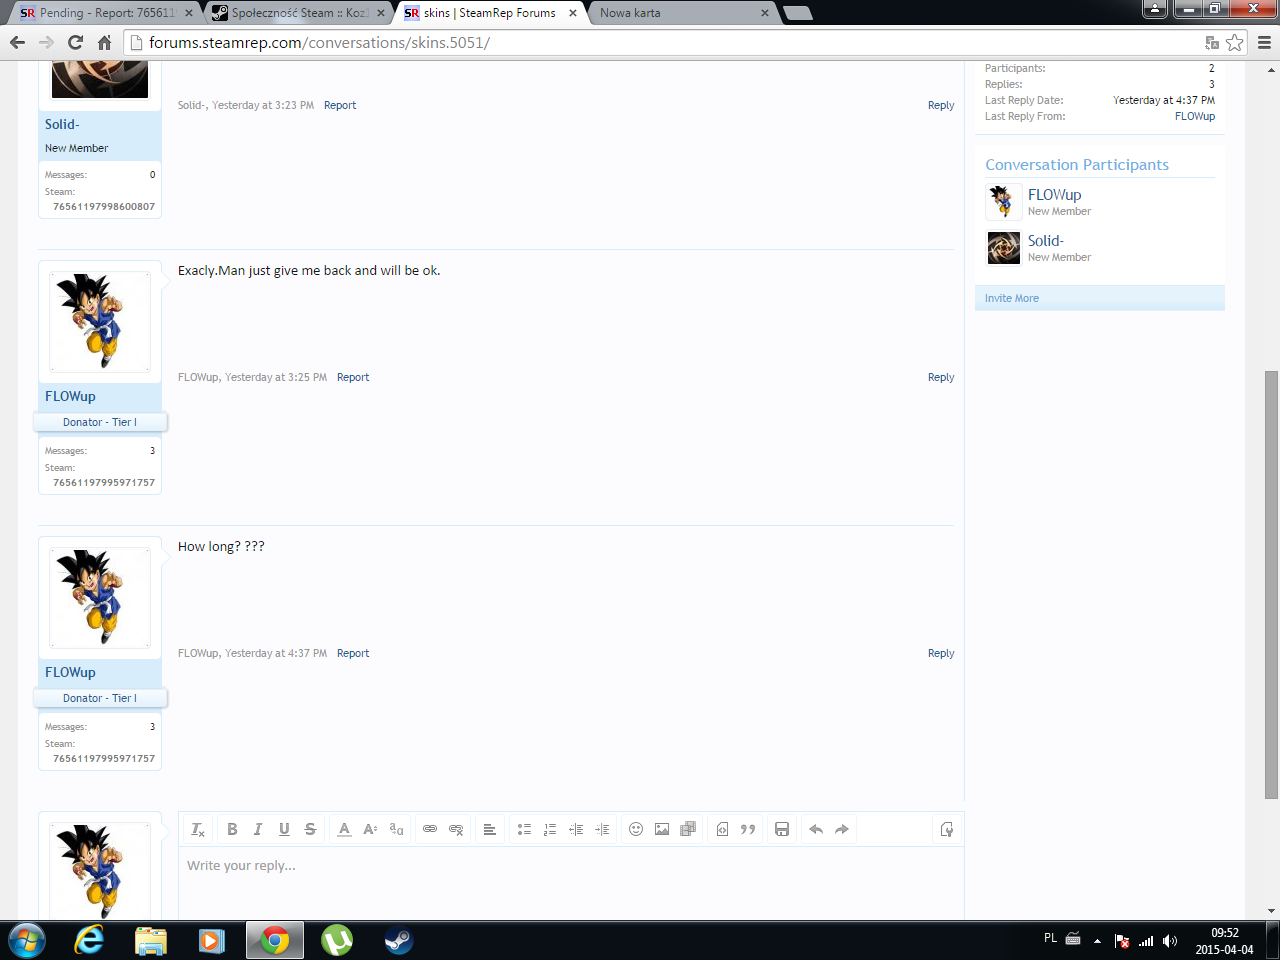Click the insert image icon
The height and width of the screenshot is (960, 1280).
662,829
